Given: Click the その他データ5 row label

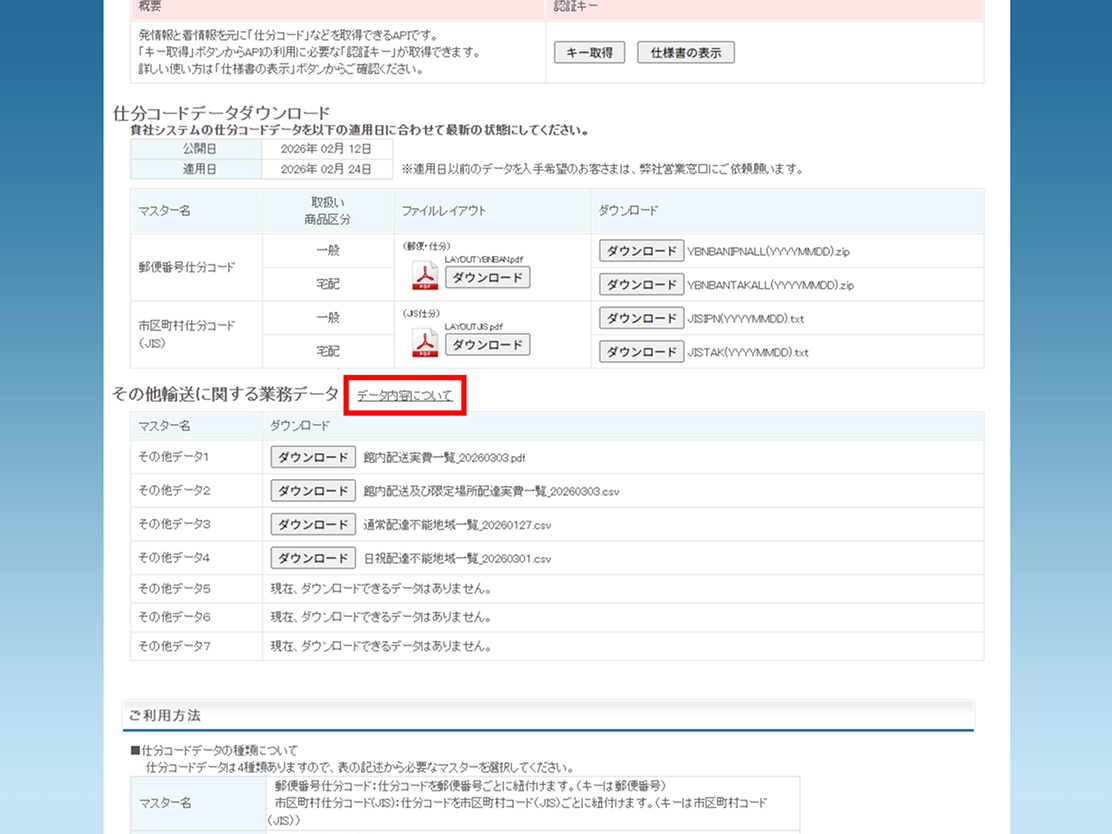Looking at the screenshot, I should 174,589.
